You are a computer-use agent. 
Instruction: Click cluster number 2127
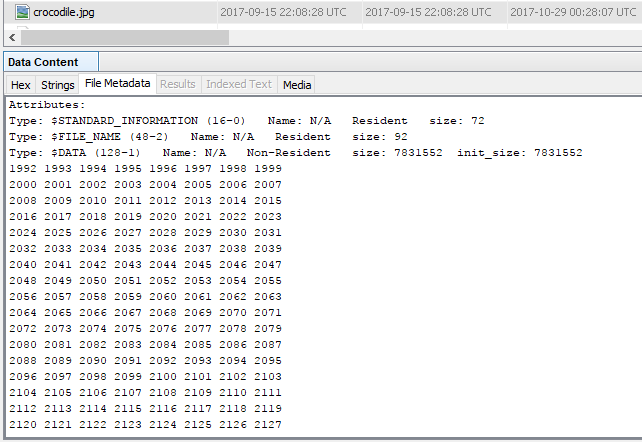[268, 424]
